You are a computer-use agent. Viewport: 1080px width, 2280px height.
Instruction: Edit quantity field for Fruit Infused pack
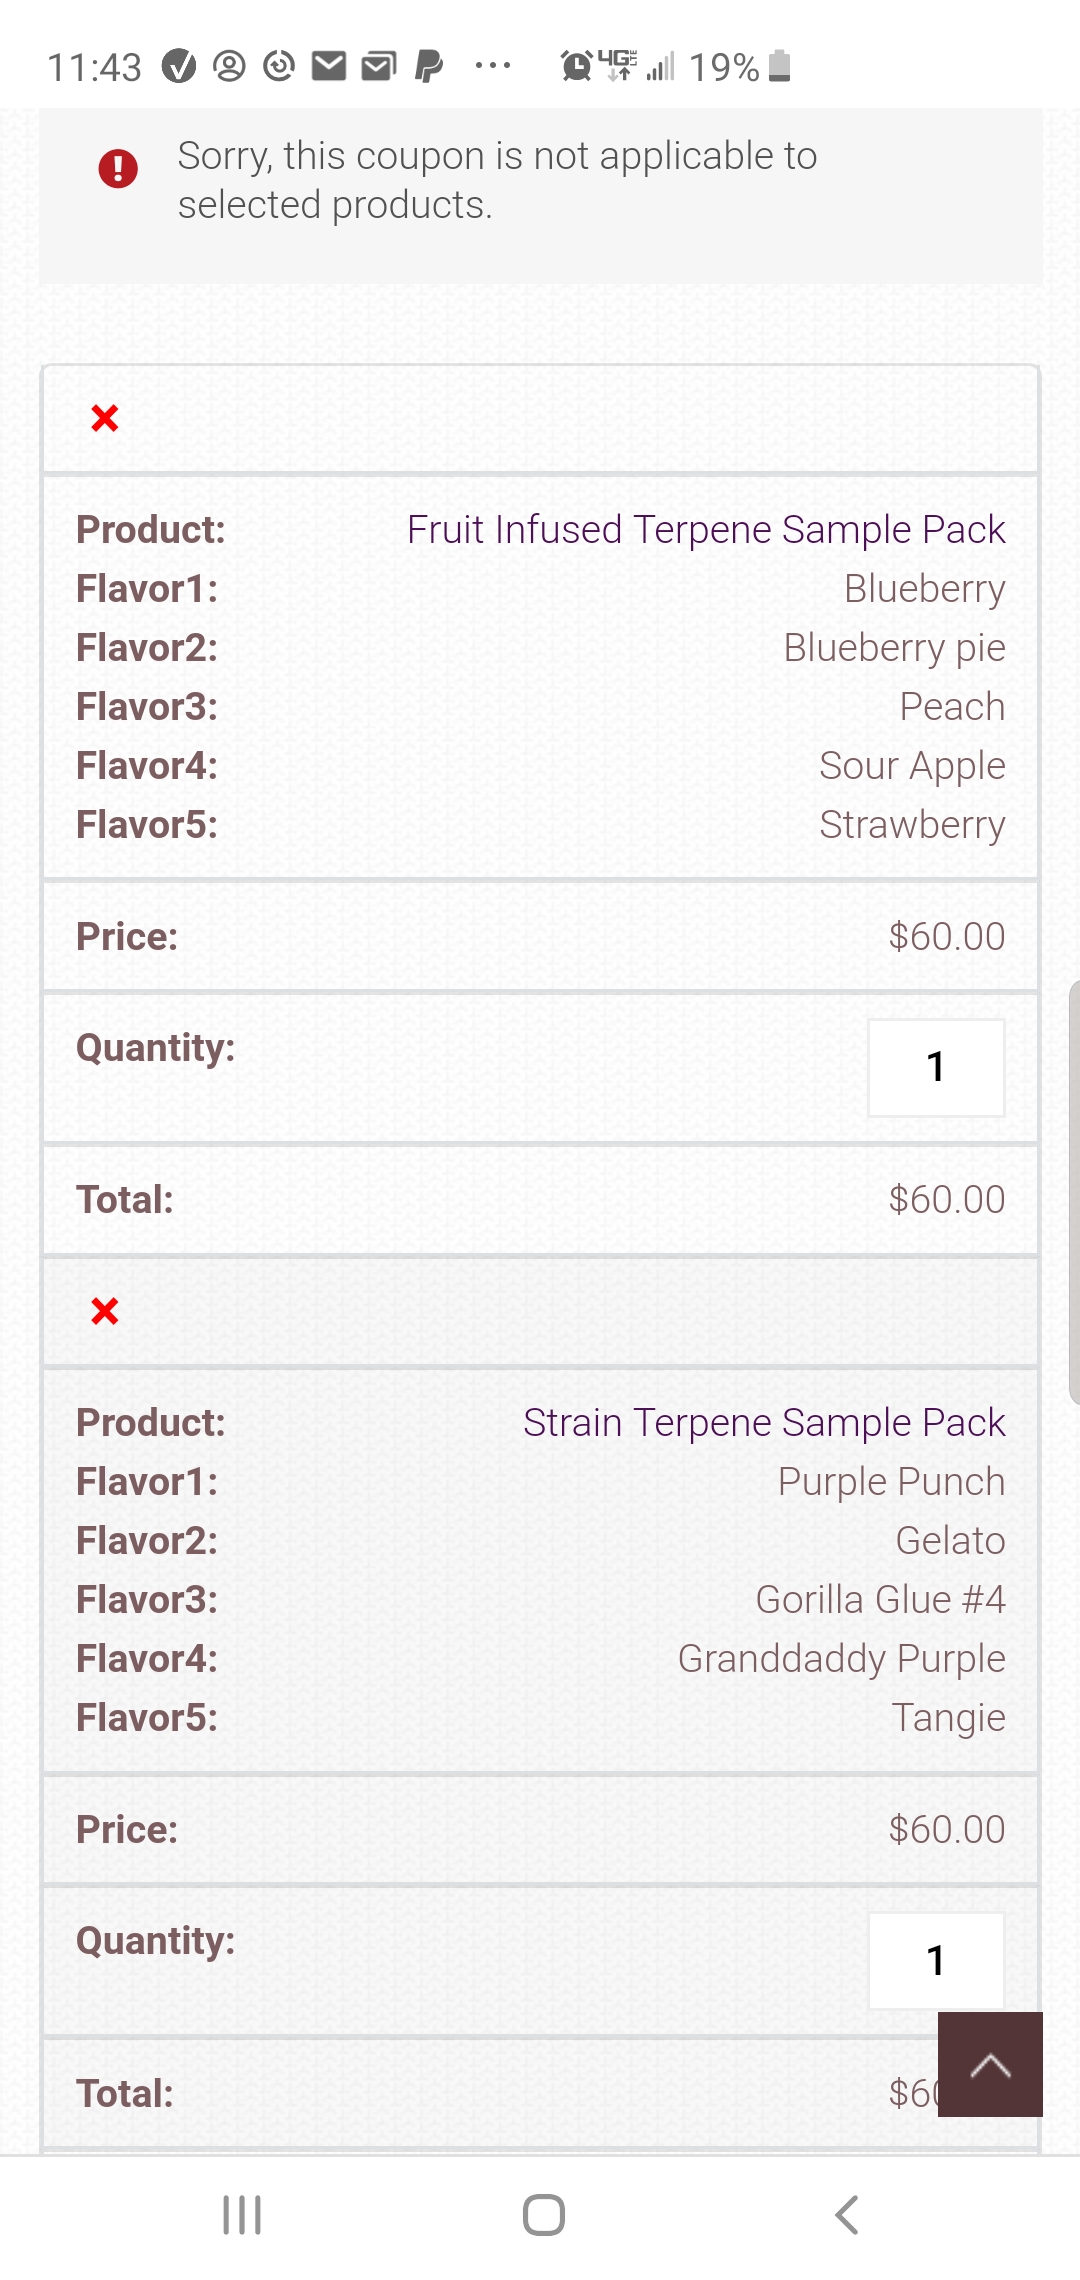[x=936, y=1067]
